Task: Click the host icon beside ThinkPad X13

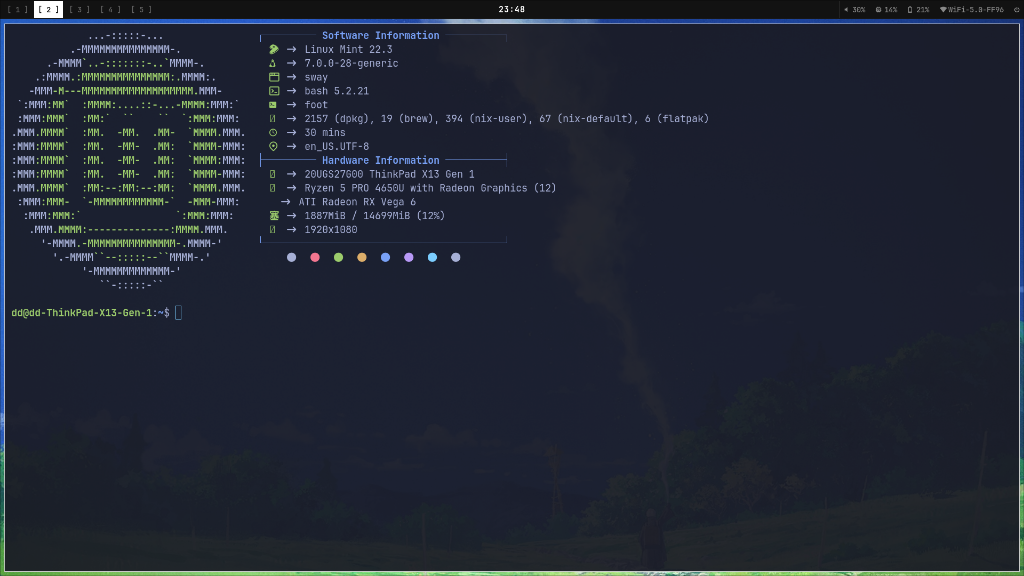Action: [x=273, y=174]
